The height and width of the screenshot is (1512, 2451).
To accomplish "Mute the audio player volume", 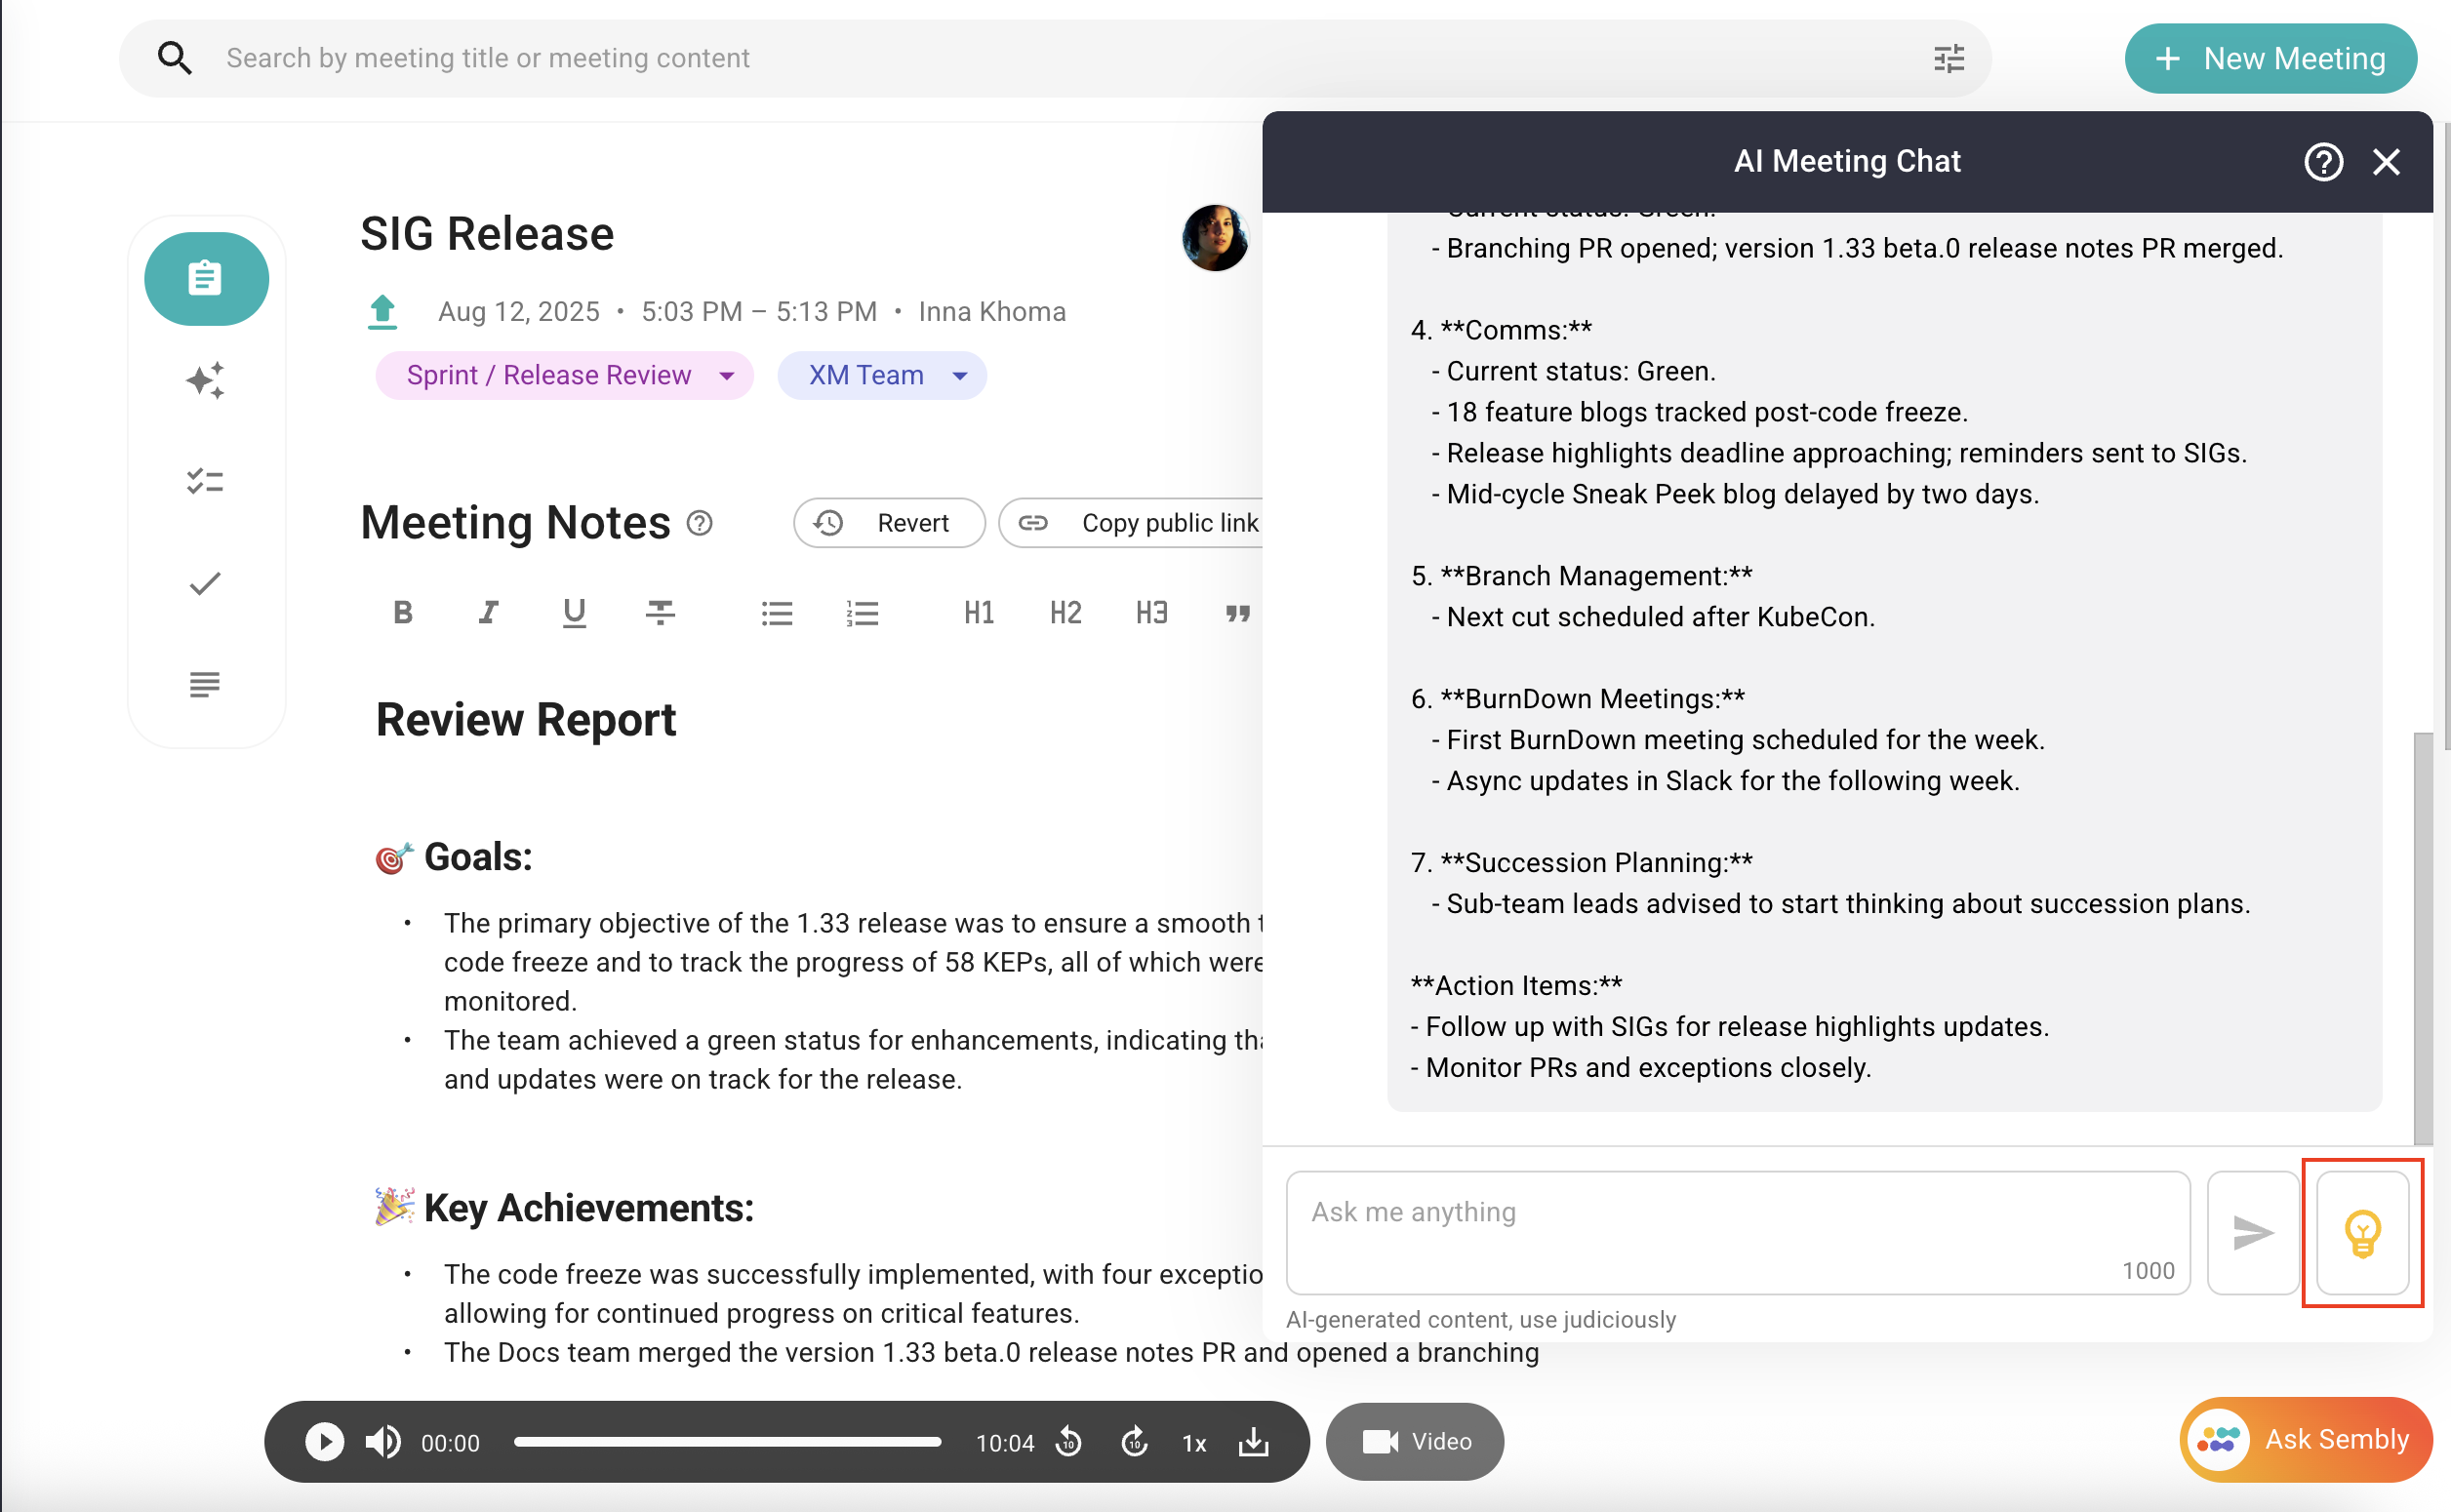I will [382, 1442].
